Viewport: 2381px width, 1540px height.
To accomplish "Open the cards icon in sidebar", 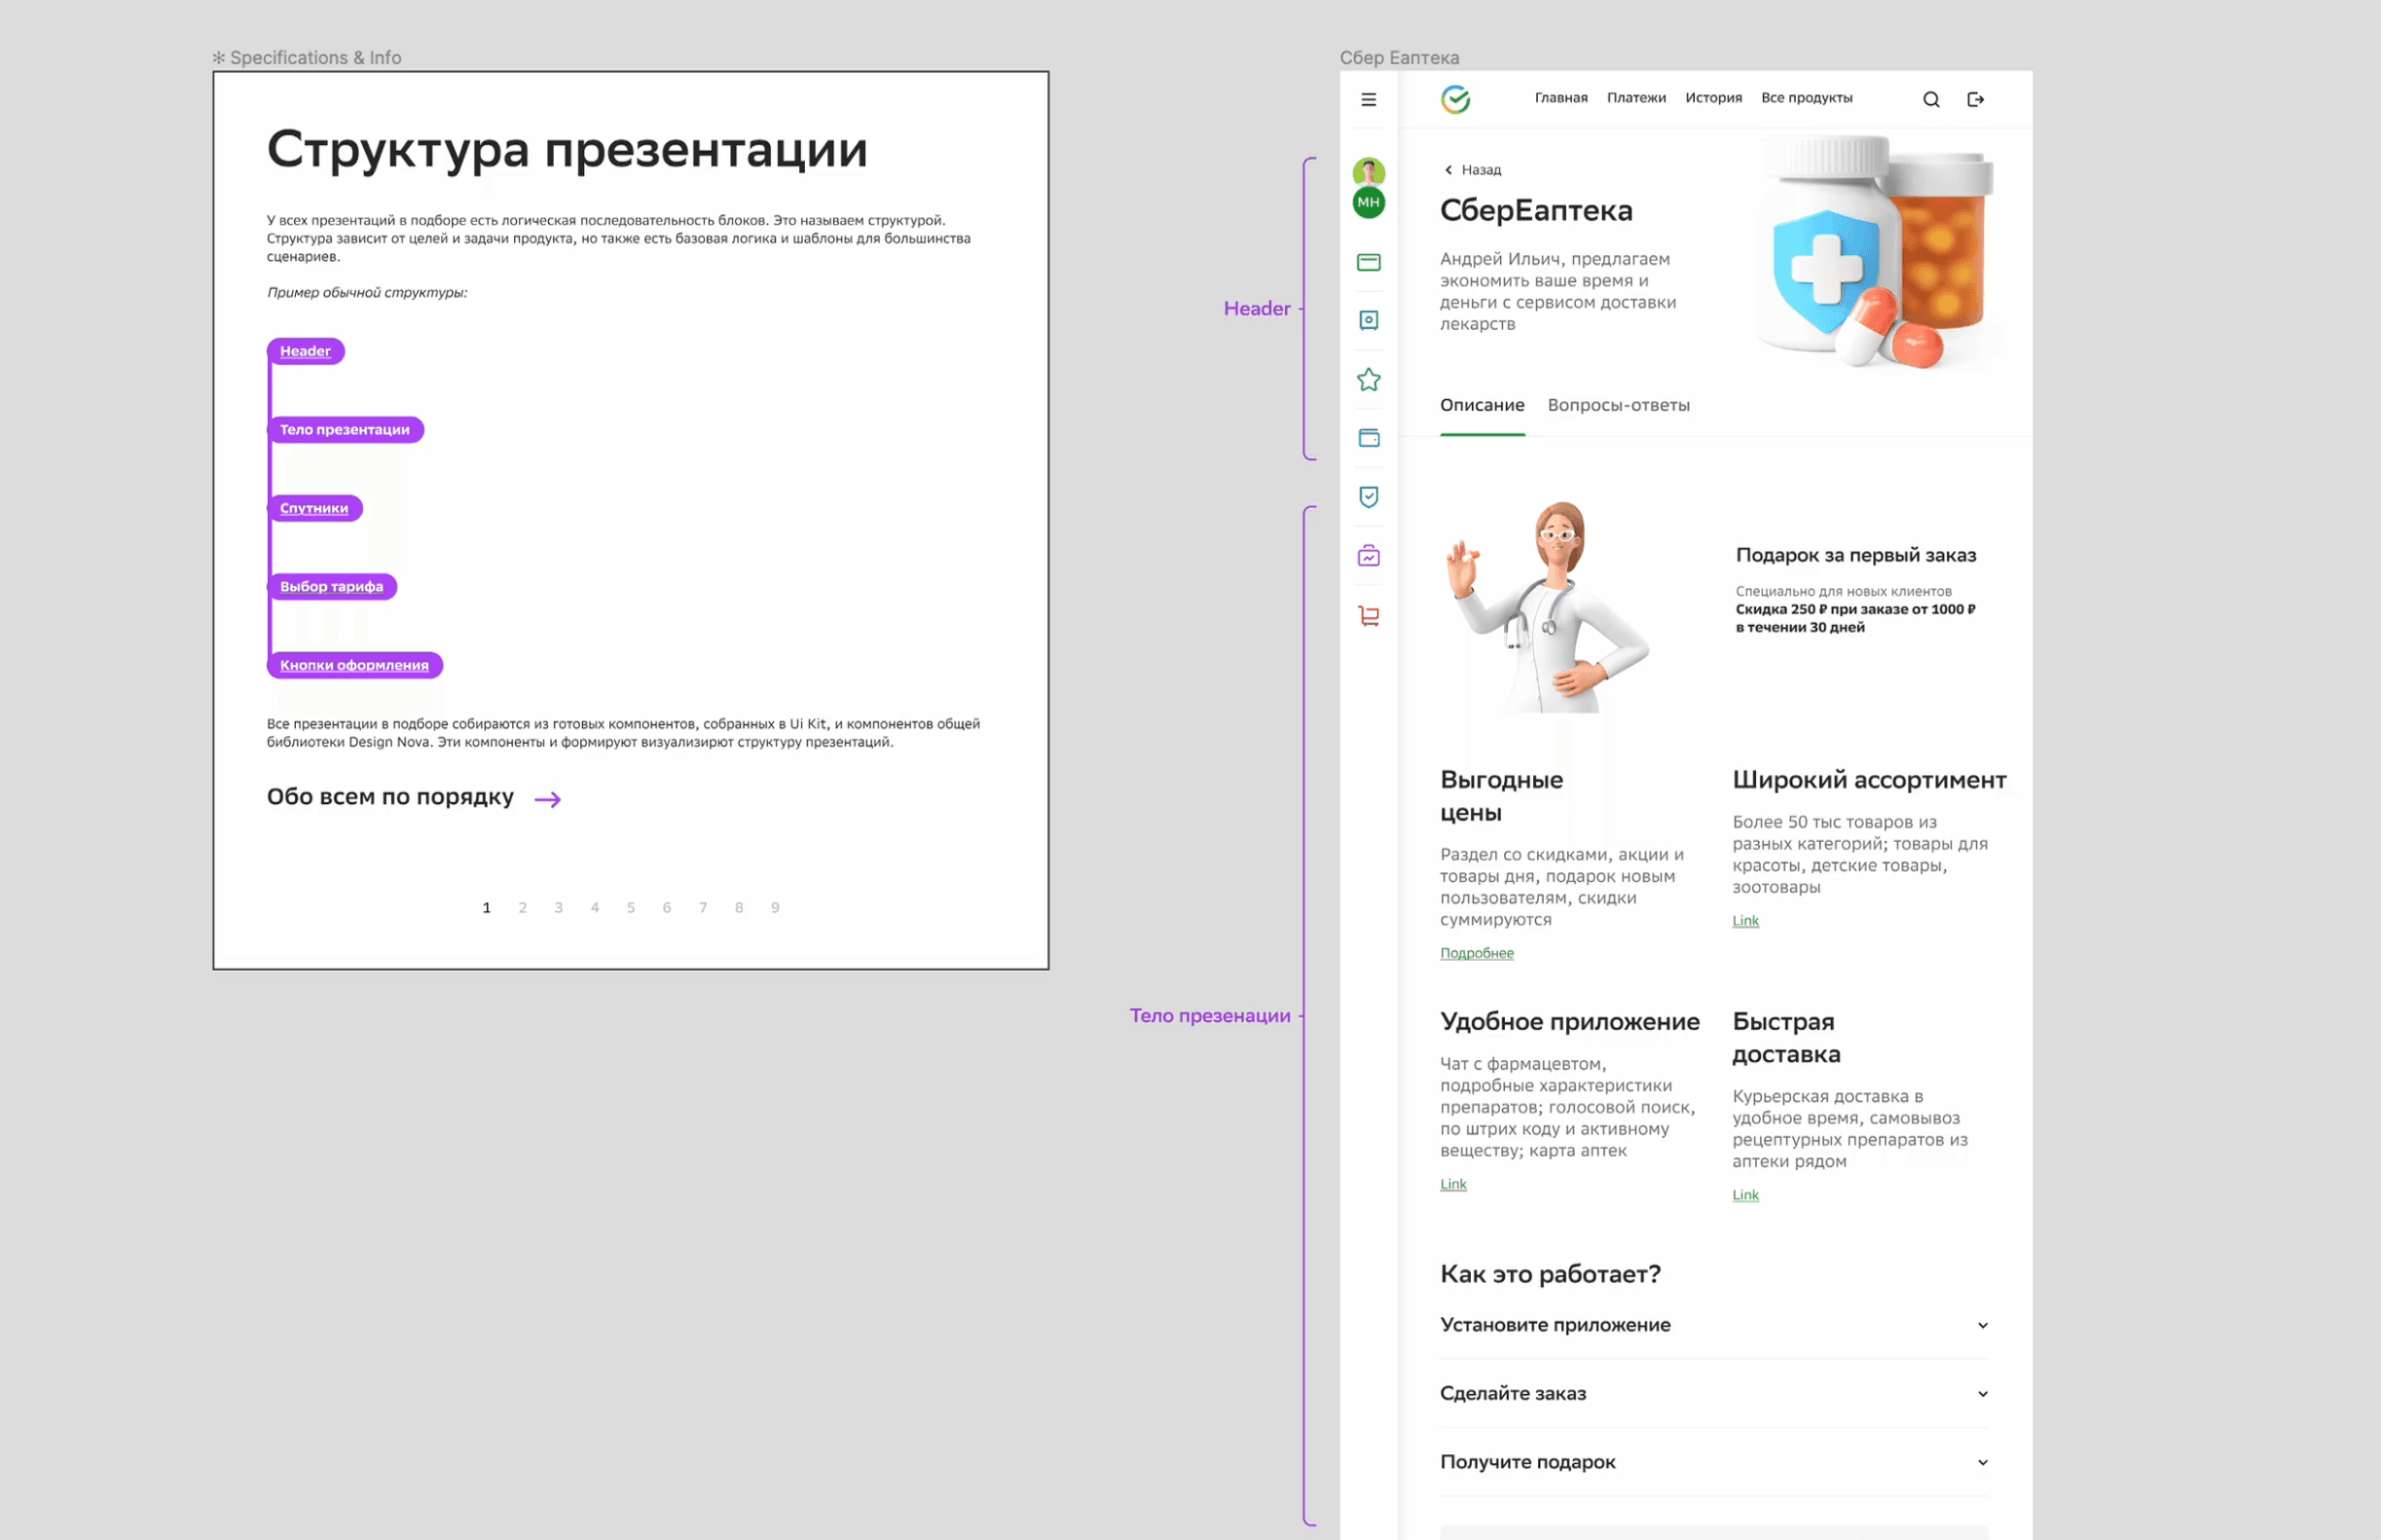I will pos(1368,262).
